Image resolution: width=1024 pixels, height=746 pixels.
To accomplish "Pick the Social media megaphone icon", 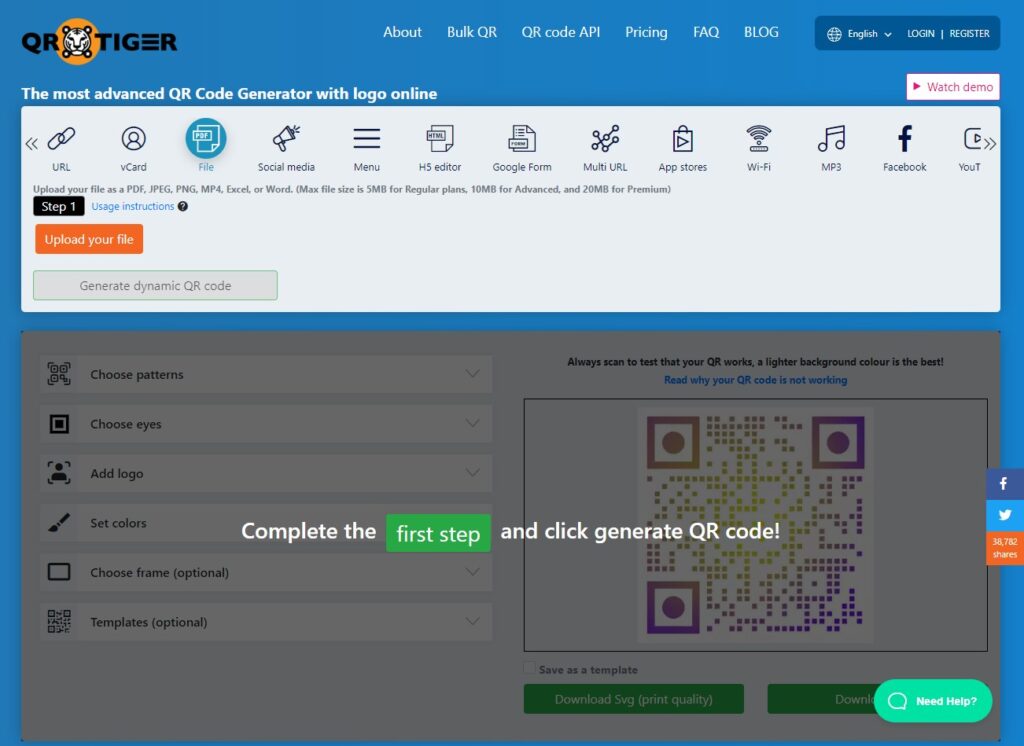I will (286, 138).
